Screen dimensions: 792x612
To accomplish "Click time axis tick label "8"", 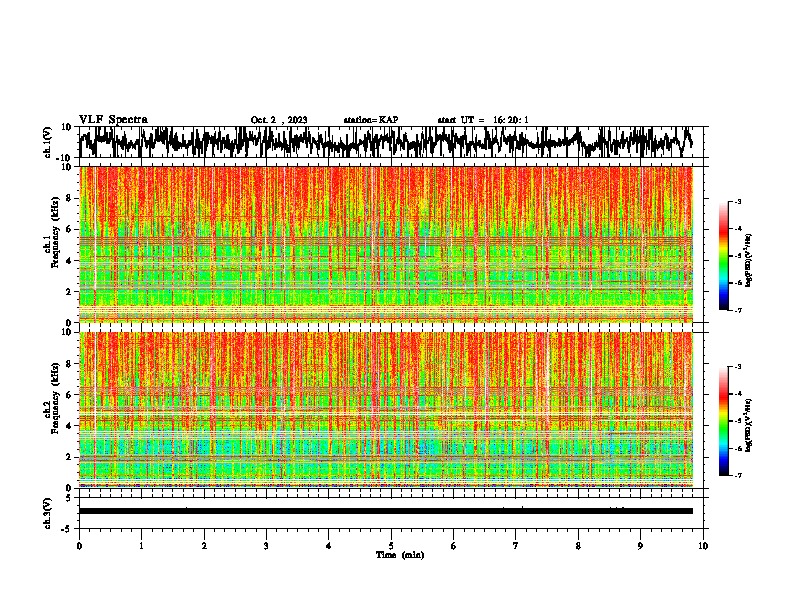I will [578, 546].
